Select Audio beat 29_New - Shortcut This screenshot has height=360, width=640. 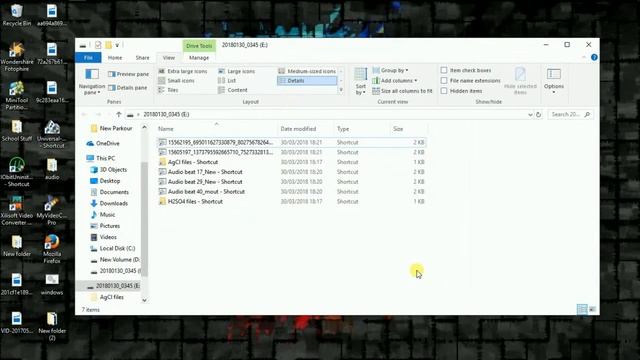(291, 182)
